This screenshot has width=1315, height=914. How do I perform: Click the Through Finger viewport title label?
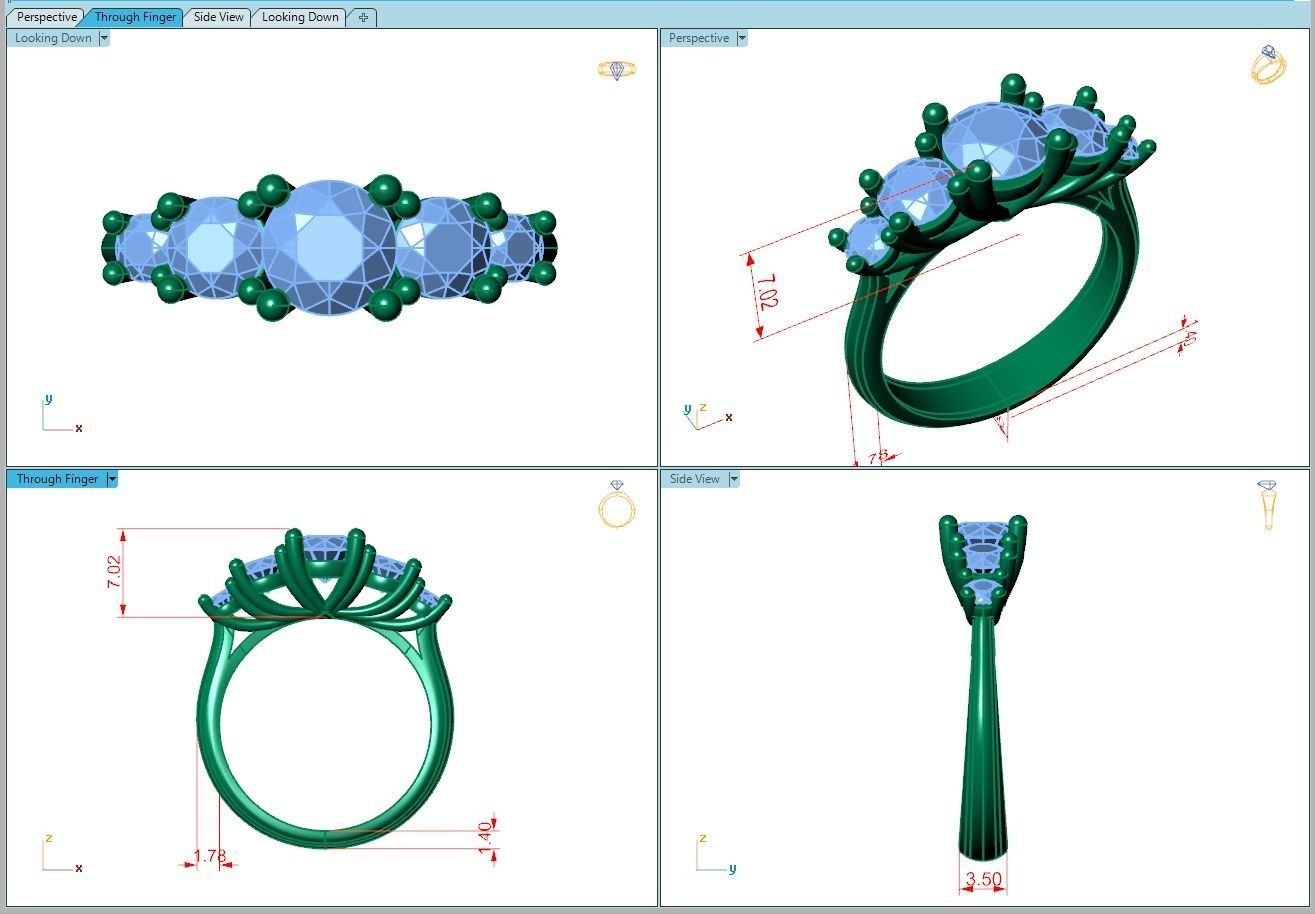click(57, 479)
